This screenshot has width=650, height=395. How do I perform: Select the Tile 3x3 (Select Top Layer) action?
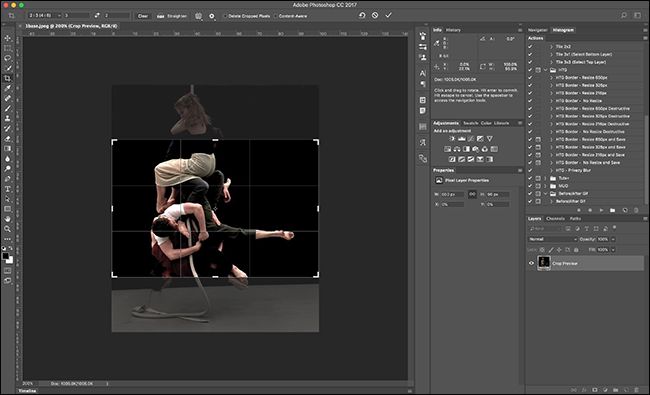[x=580, y=62]
